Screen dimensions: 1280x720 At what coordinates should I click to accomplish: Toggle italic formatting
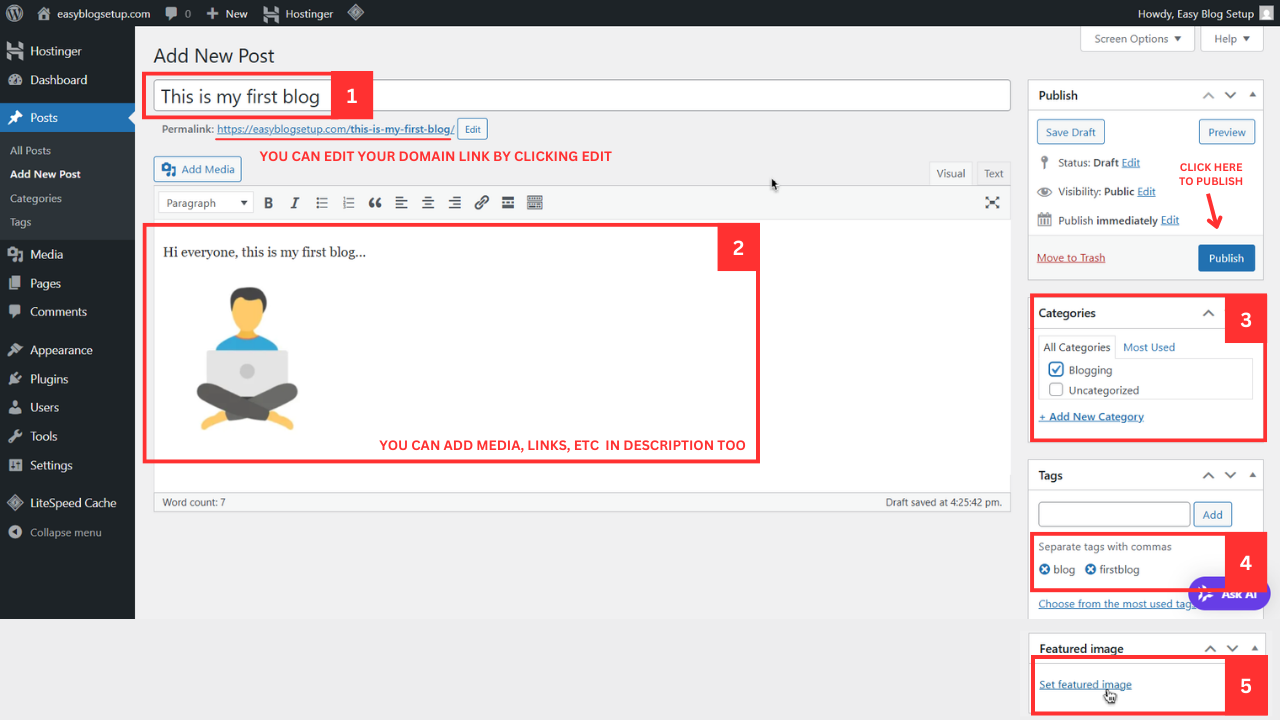(x=295, y=203)
